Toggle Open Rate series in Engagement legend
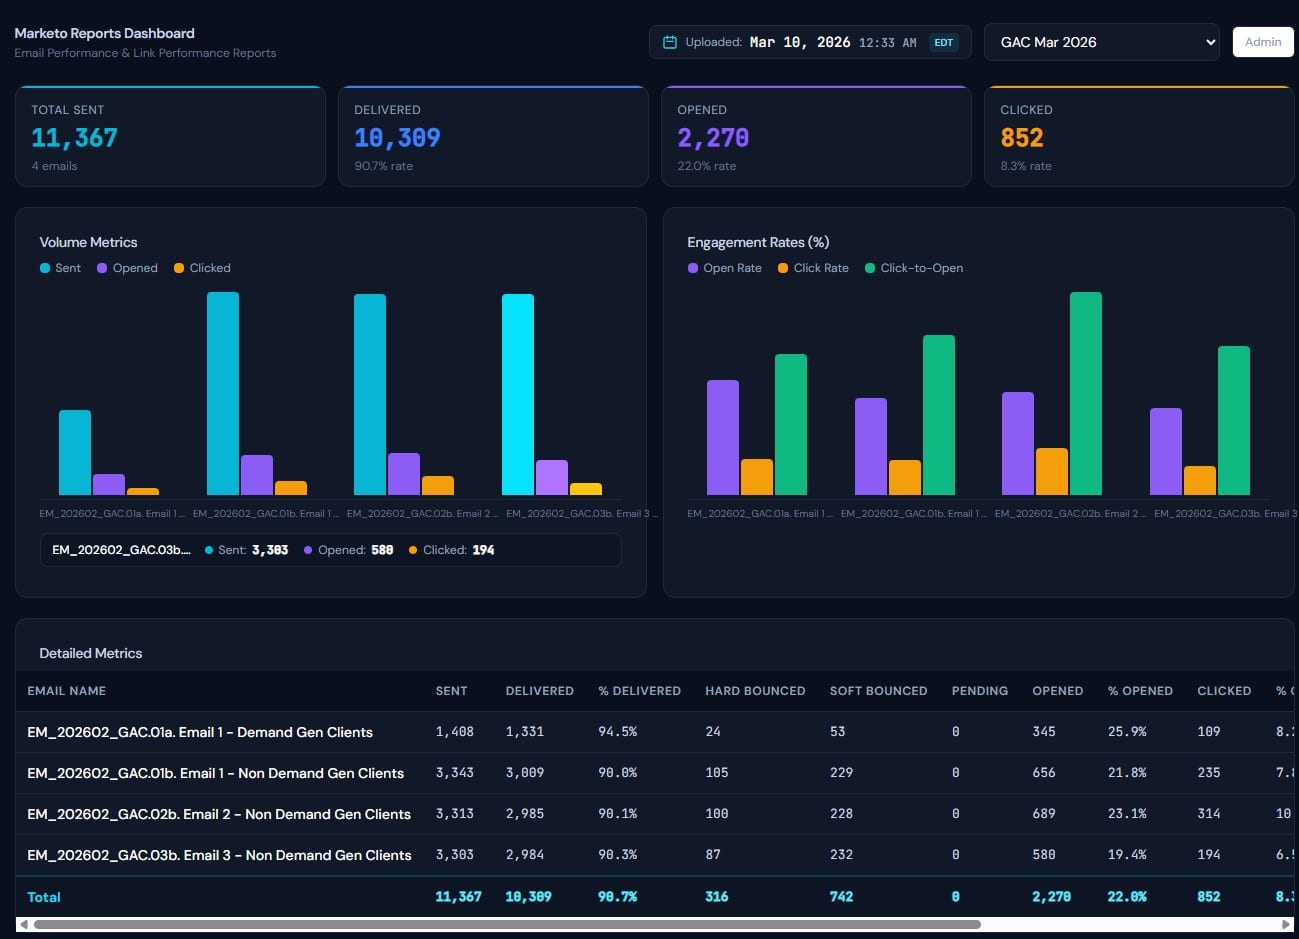The width and height of the screenshot is (1299, 939). coord(724,268)
